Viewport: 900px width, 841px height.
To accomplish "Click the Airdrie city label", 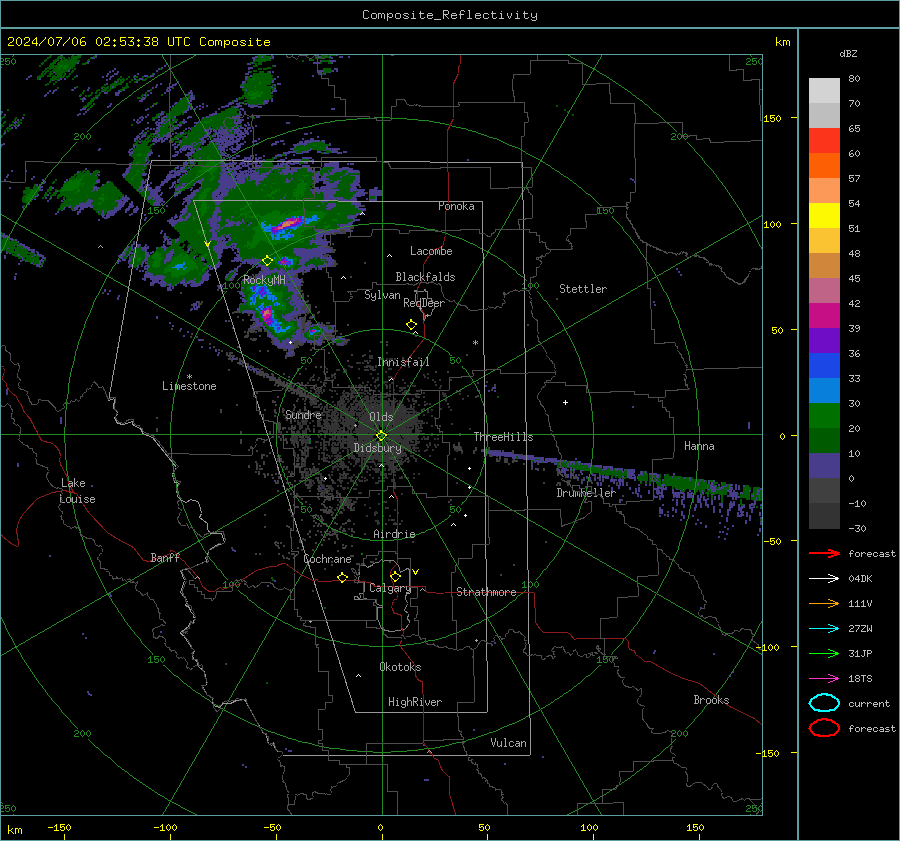I will pos(394,534).
